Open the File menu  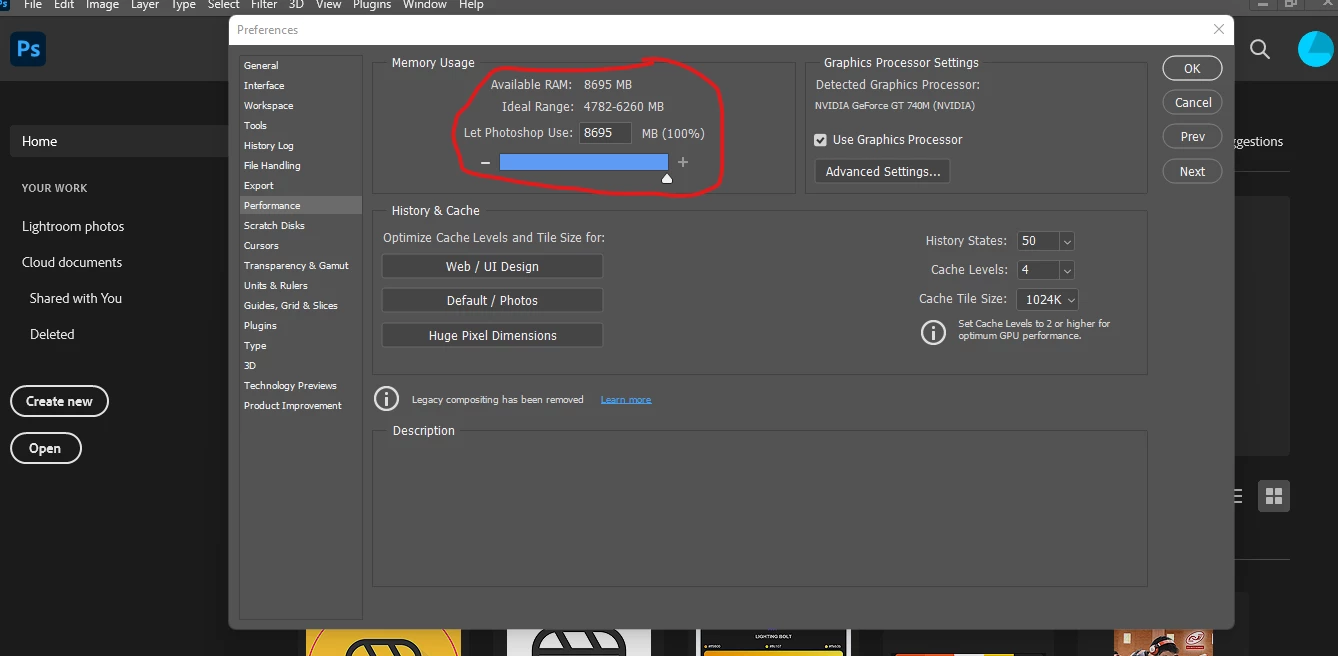pyautogui.click(x=33, y=5)
